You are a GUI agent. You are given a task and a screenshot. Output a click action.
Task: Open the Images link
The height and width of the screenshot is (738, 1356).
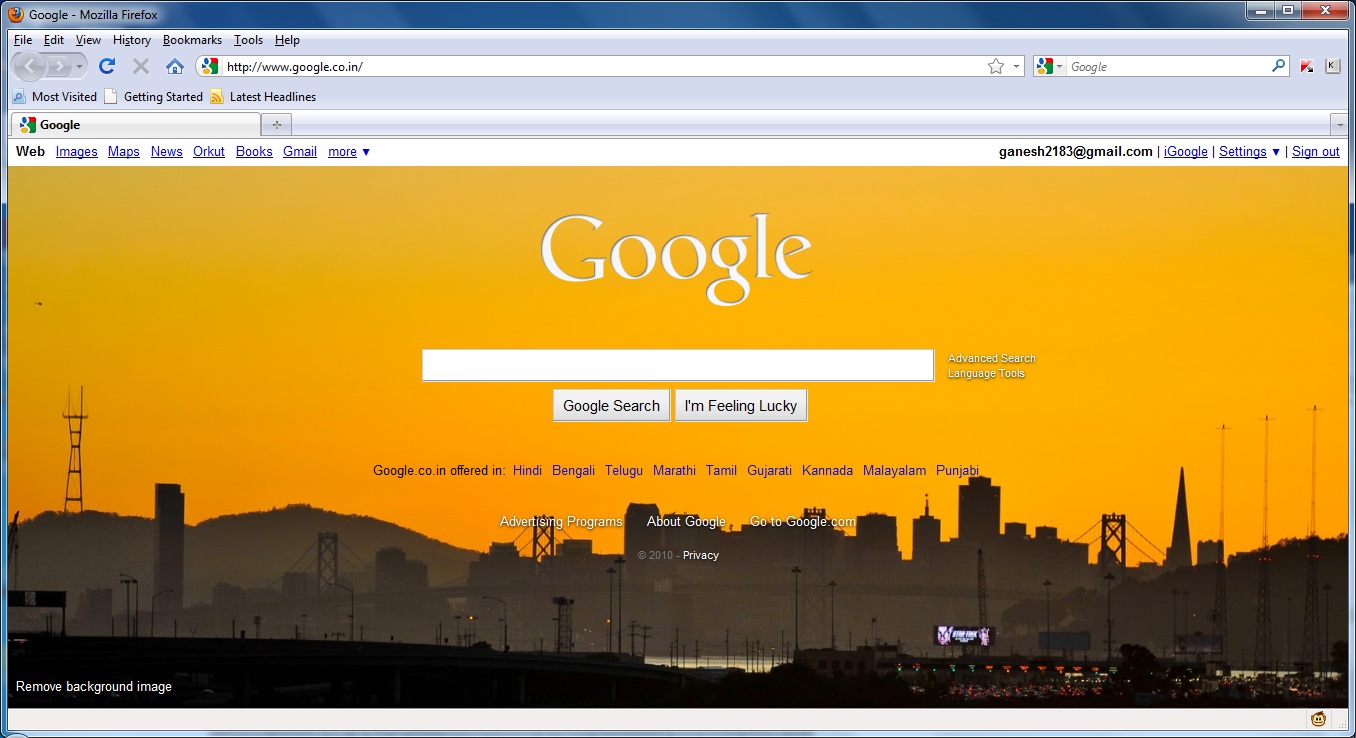[77, 152]
